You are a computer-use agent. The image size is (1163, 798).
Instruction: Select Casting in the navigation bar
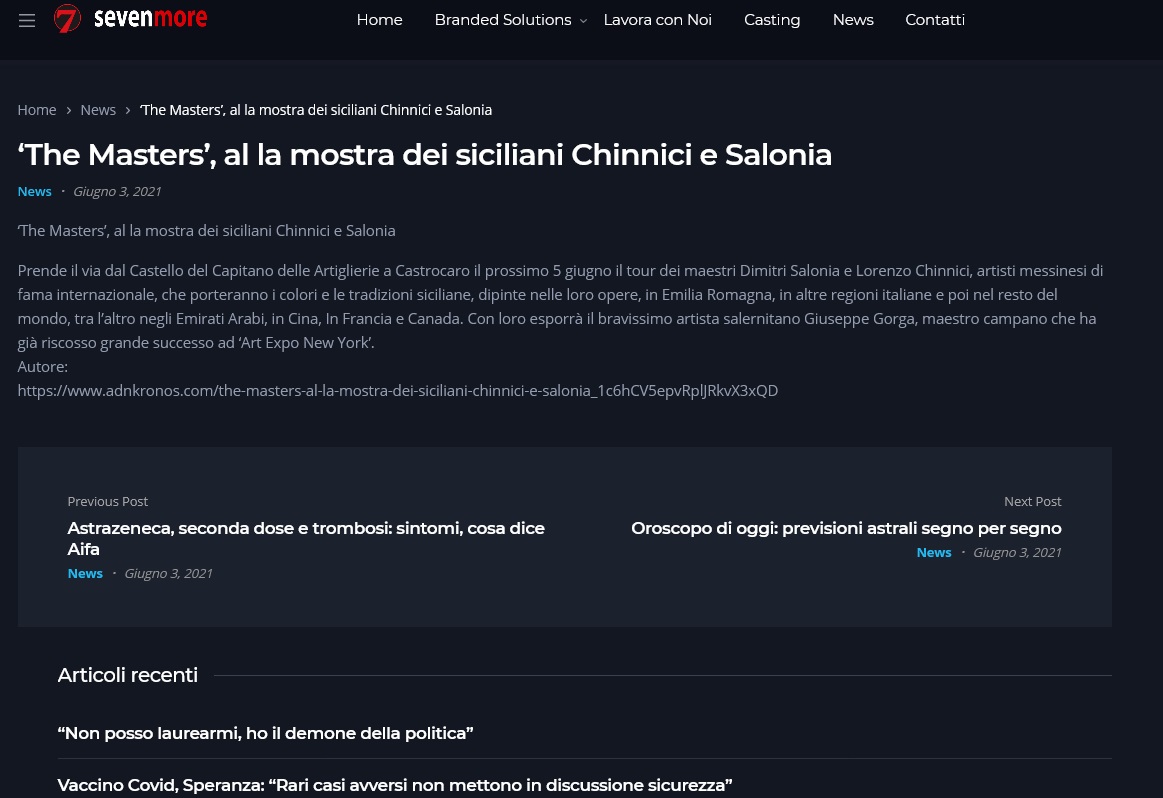(771, 20)
